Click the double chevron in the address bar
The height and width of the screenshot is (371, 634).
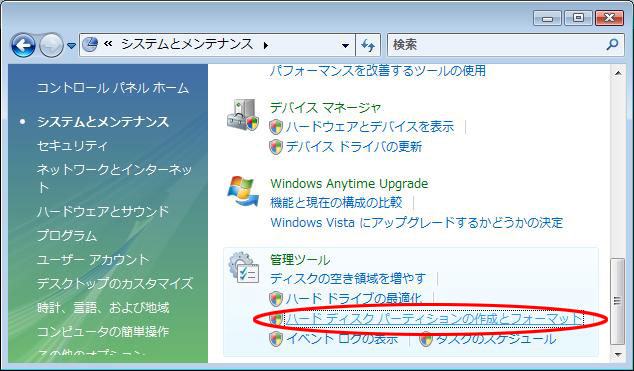pos(108,44)
